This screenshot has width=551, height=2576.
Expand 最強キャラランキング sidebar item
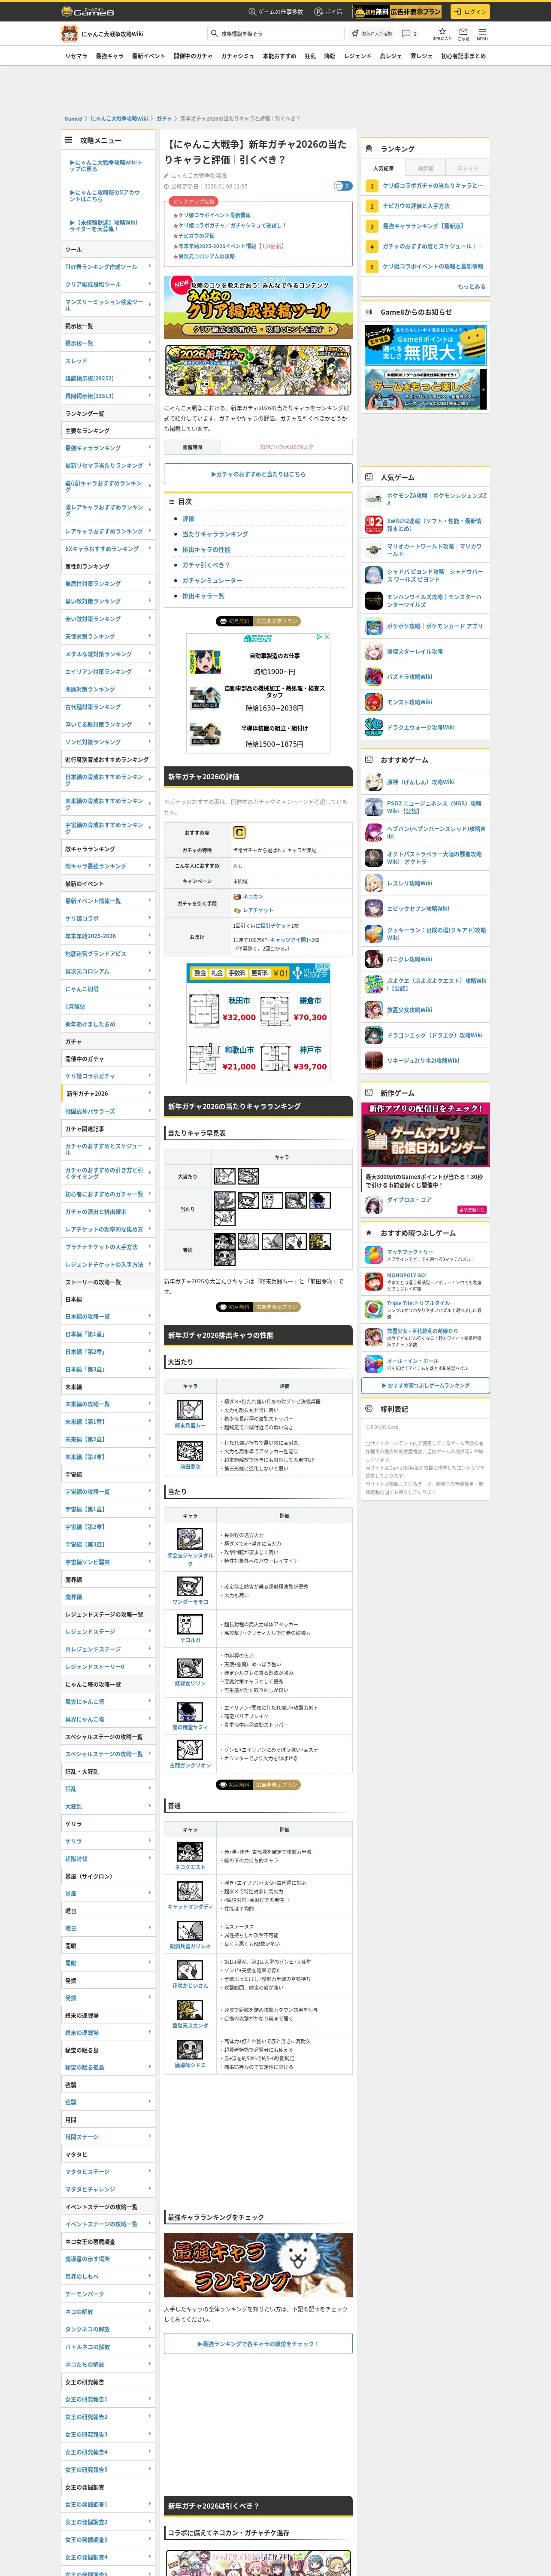tap(108, 448)
